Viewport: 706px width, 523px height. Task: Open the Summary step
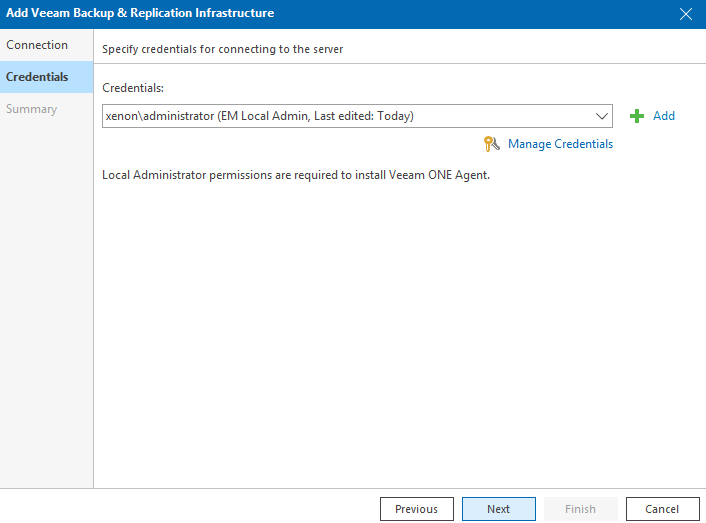click(x=46, y=109)
